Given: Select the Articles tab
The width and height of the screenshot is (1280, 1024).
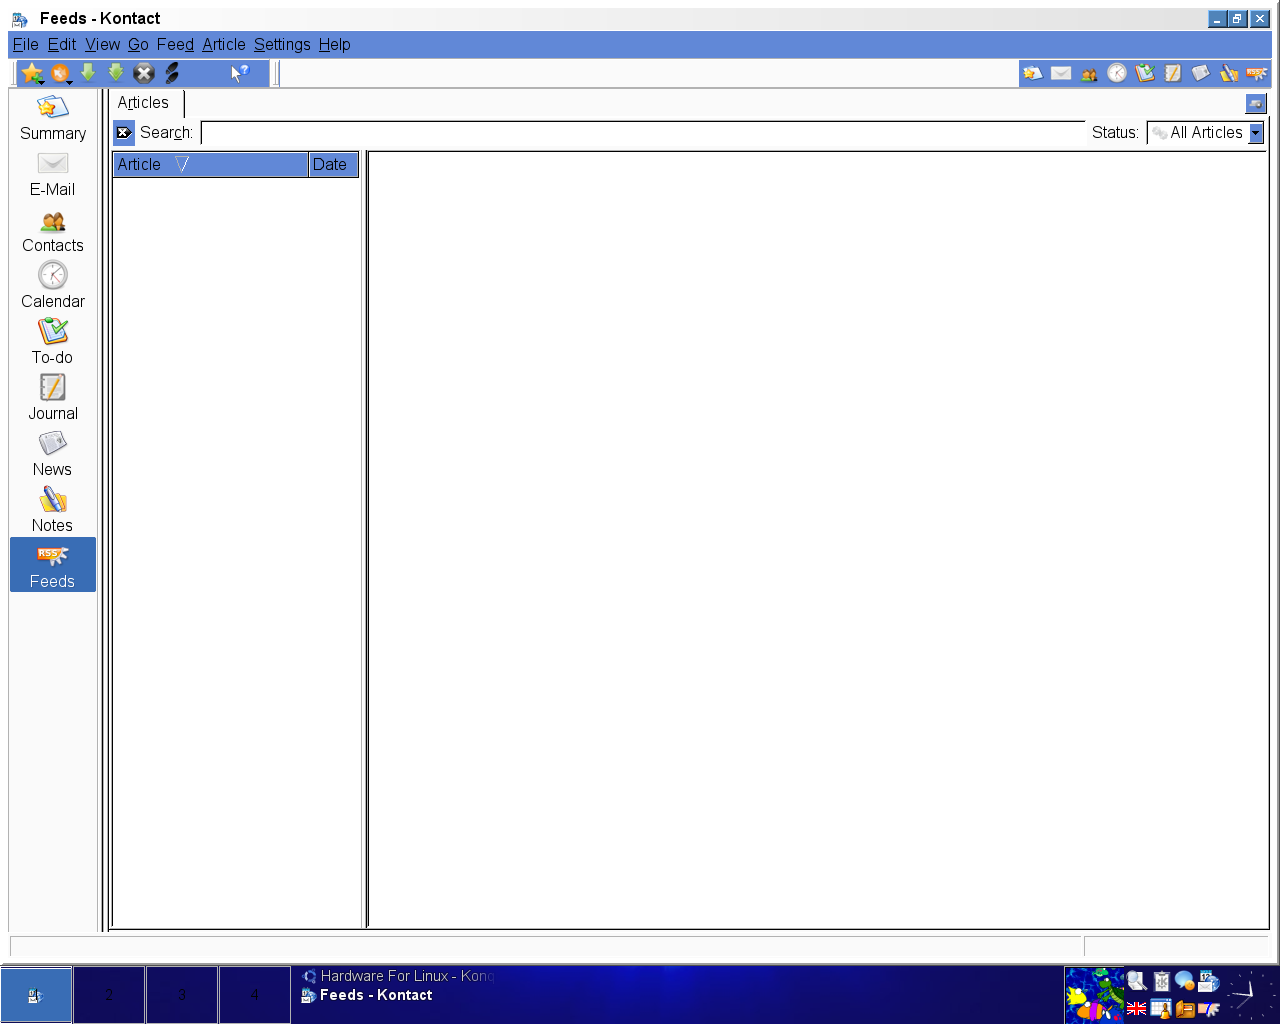Looking at the screenshot, I should click(144, 103).
